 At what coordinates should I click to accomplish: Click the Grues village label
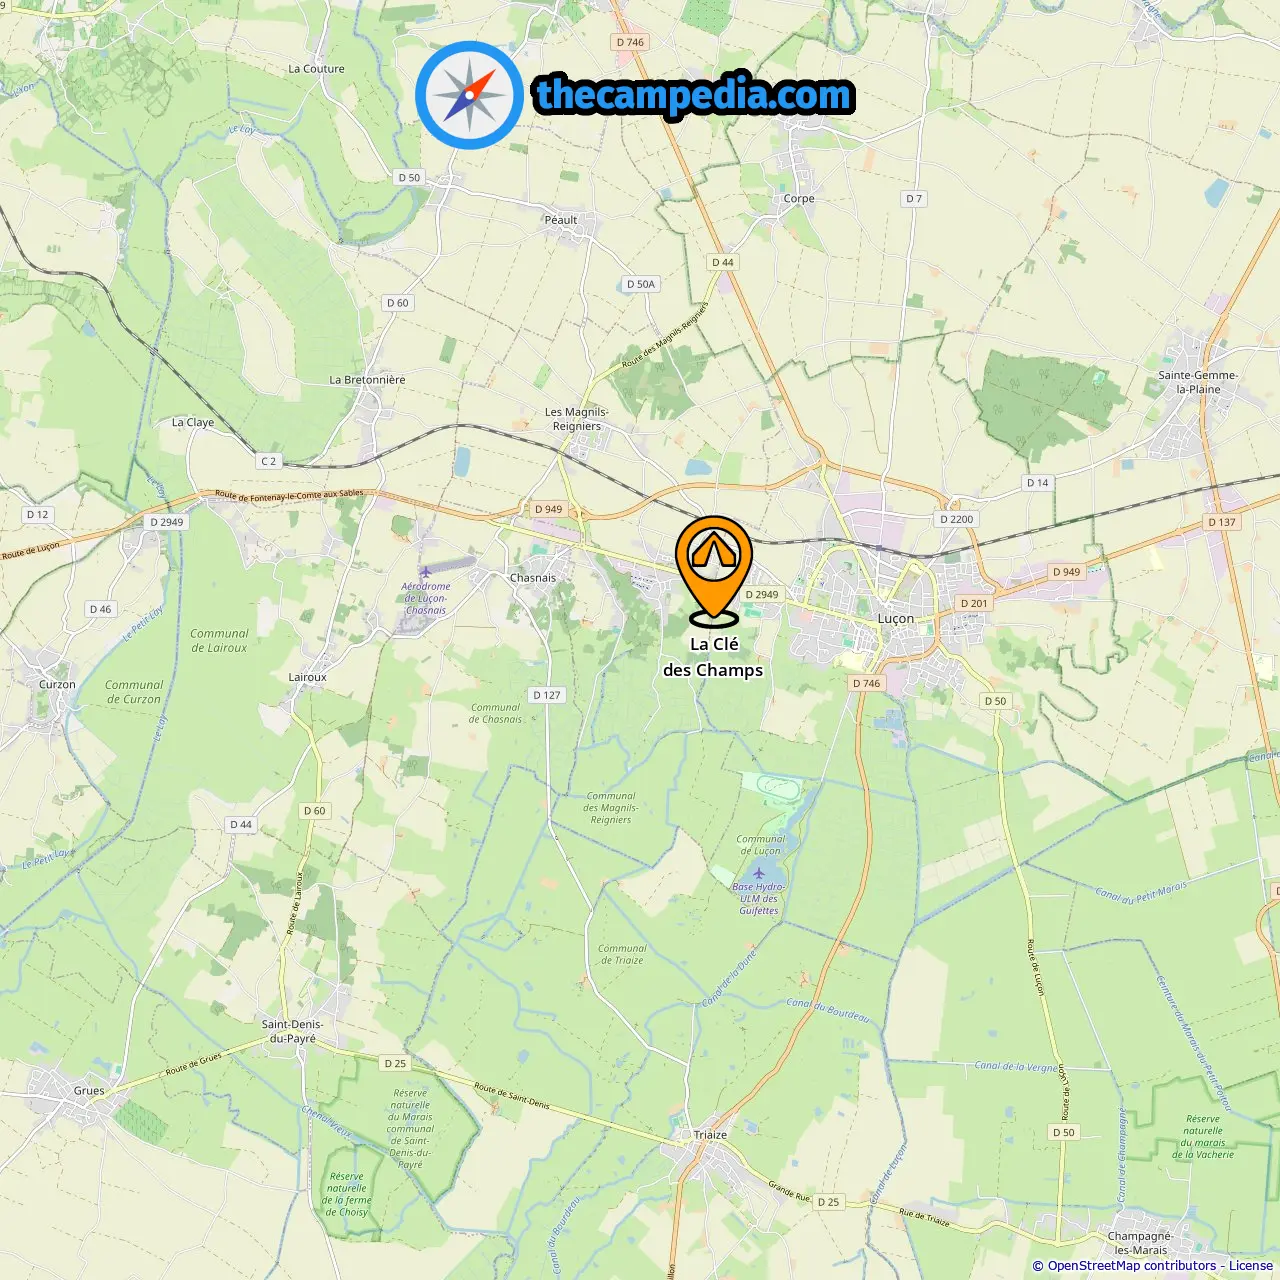coord(89,1091)
